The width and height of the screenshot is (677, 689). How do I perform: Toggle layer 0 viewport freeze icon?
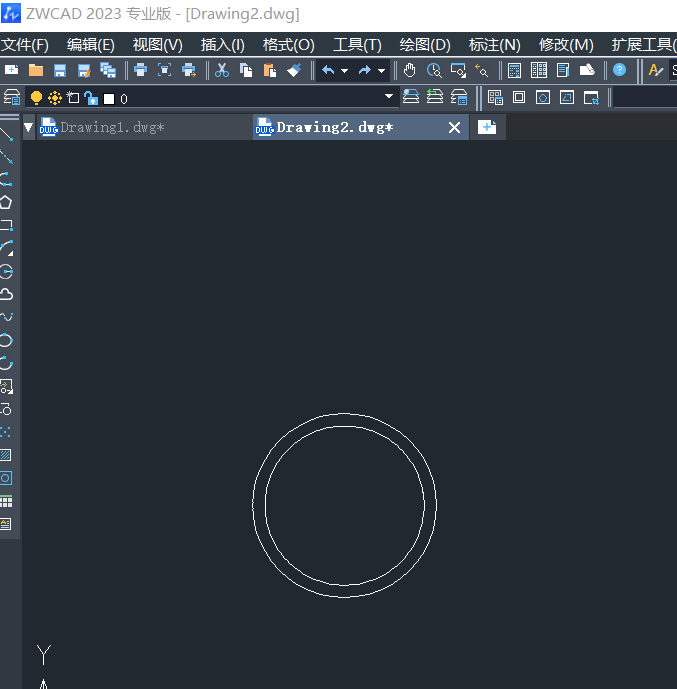[x=73, y=98]
